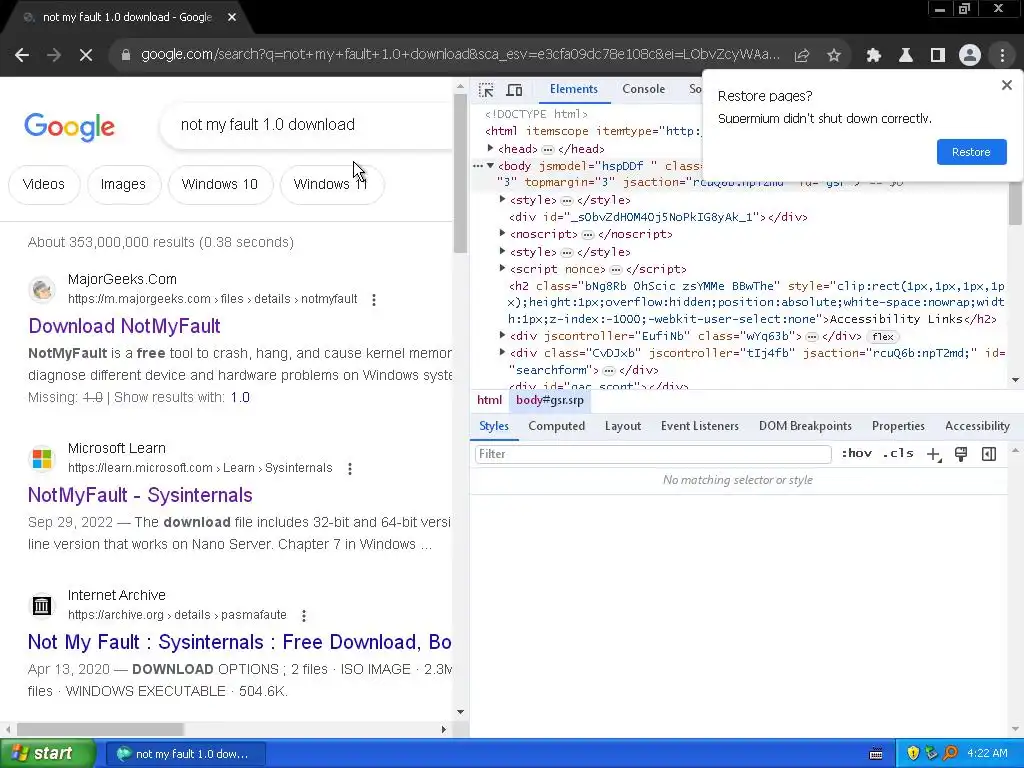
Task: Open the Layout tab
Action: (x=622, y=426)
